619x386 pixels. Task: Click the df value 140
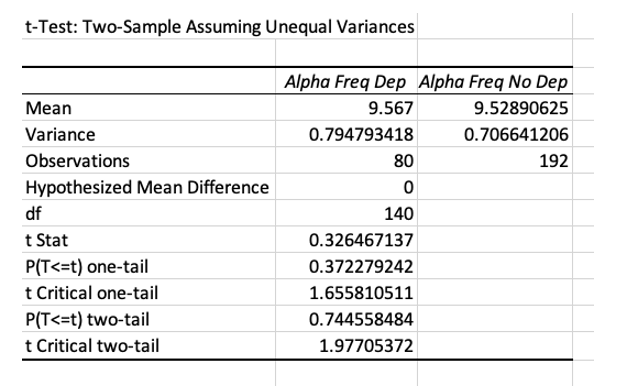pos(346,214)
